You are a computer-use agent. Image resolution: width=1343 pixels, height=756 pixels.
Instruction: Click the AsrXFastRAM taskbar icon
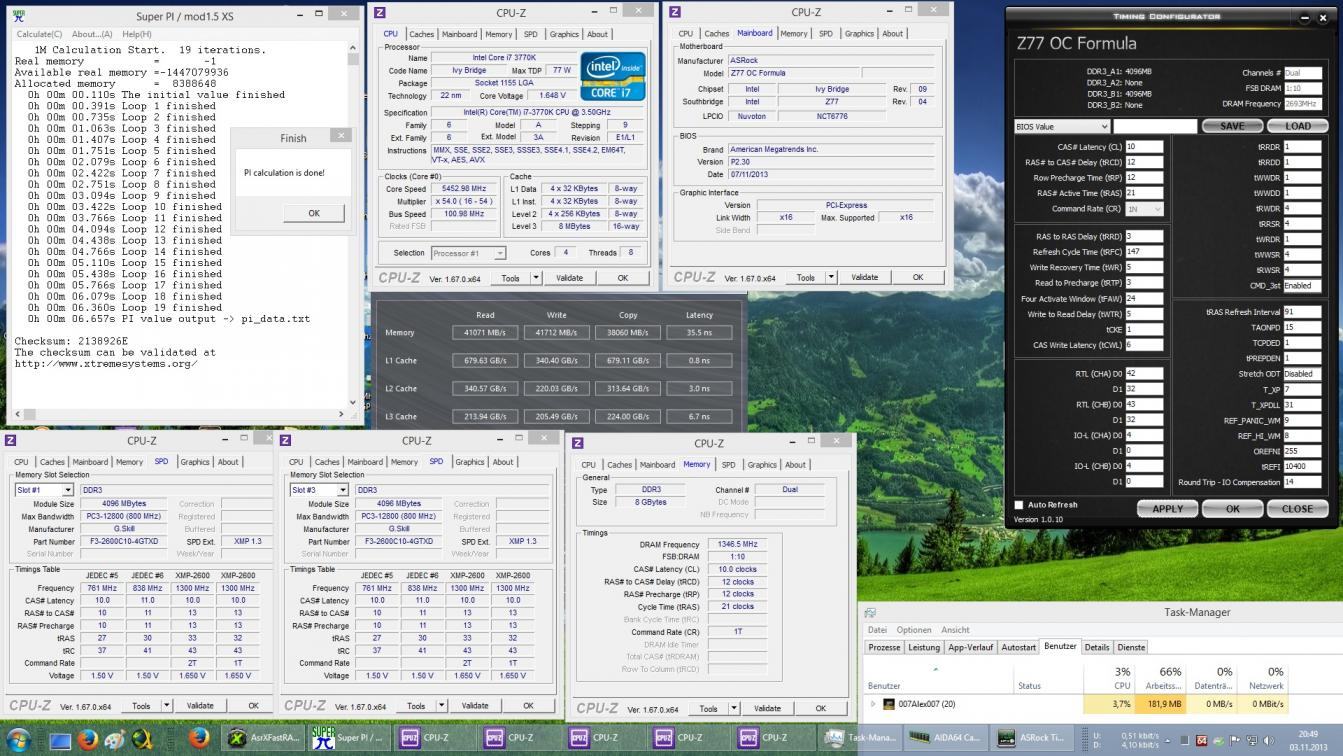click(x=264, y=738)
